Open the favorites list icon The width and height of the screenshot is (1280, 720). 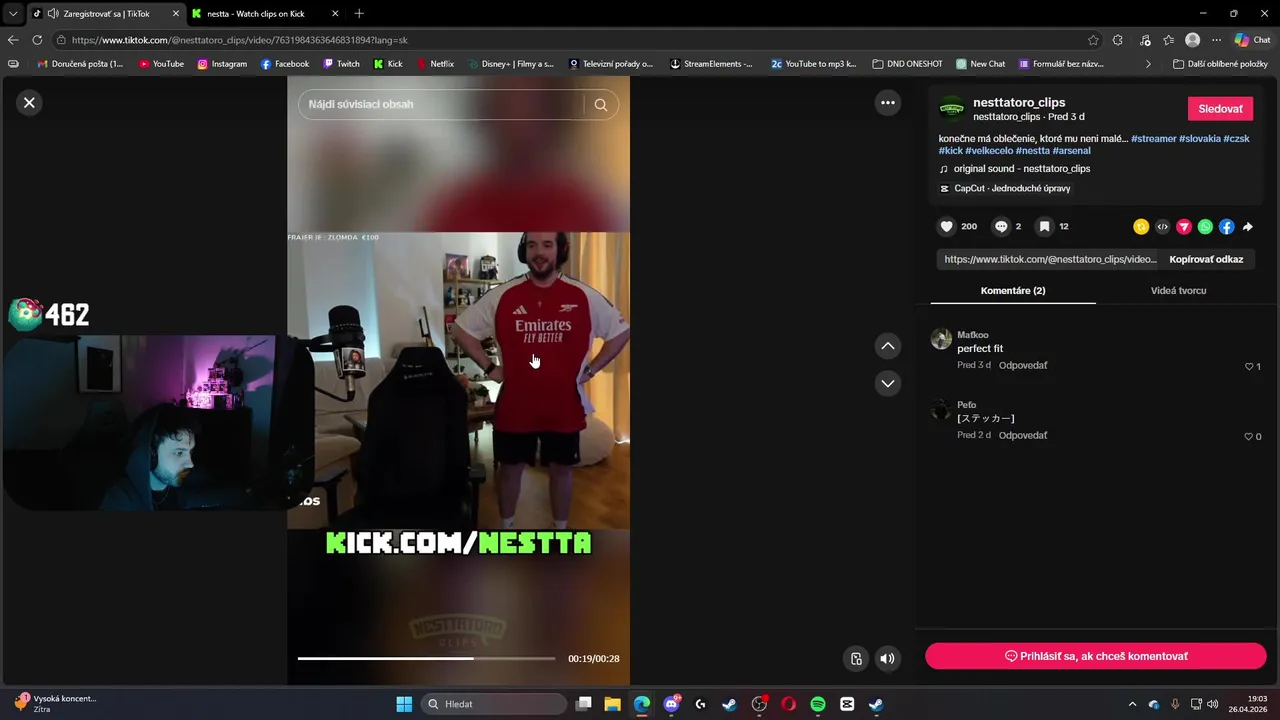[1168, 40]
